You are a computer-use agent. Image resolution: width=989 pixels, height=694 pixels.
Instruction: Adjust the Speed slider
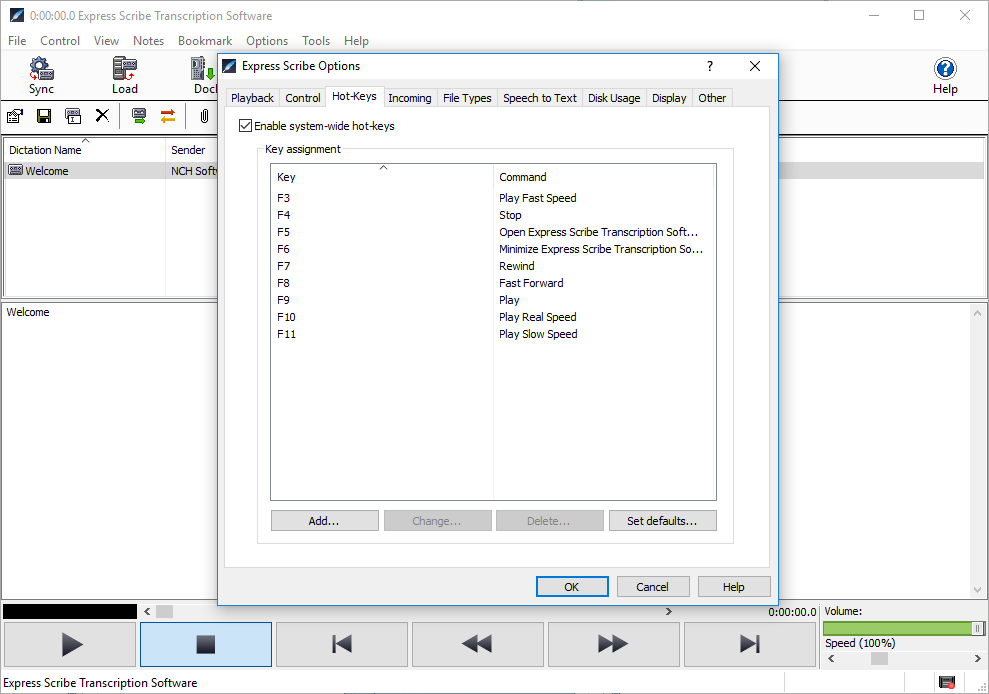pos(879,658)
